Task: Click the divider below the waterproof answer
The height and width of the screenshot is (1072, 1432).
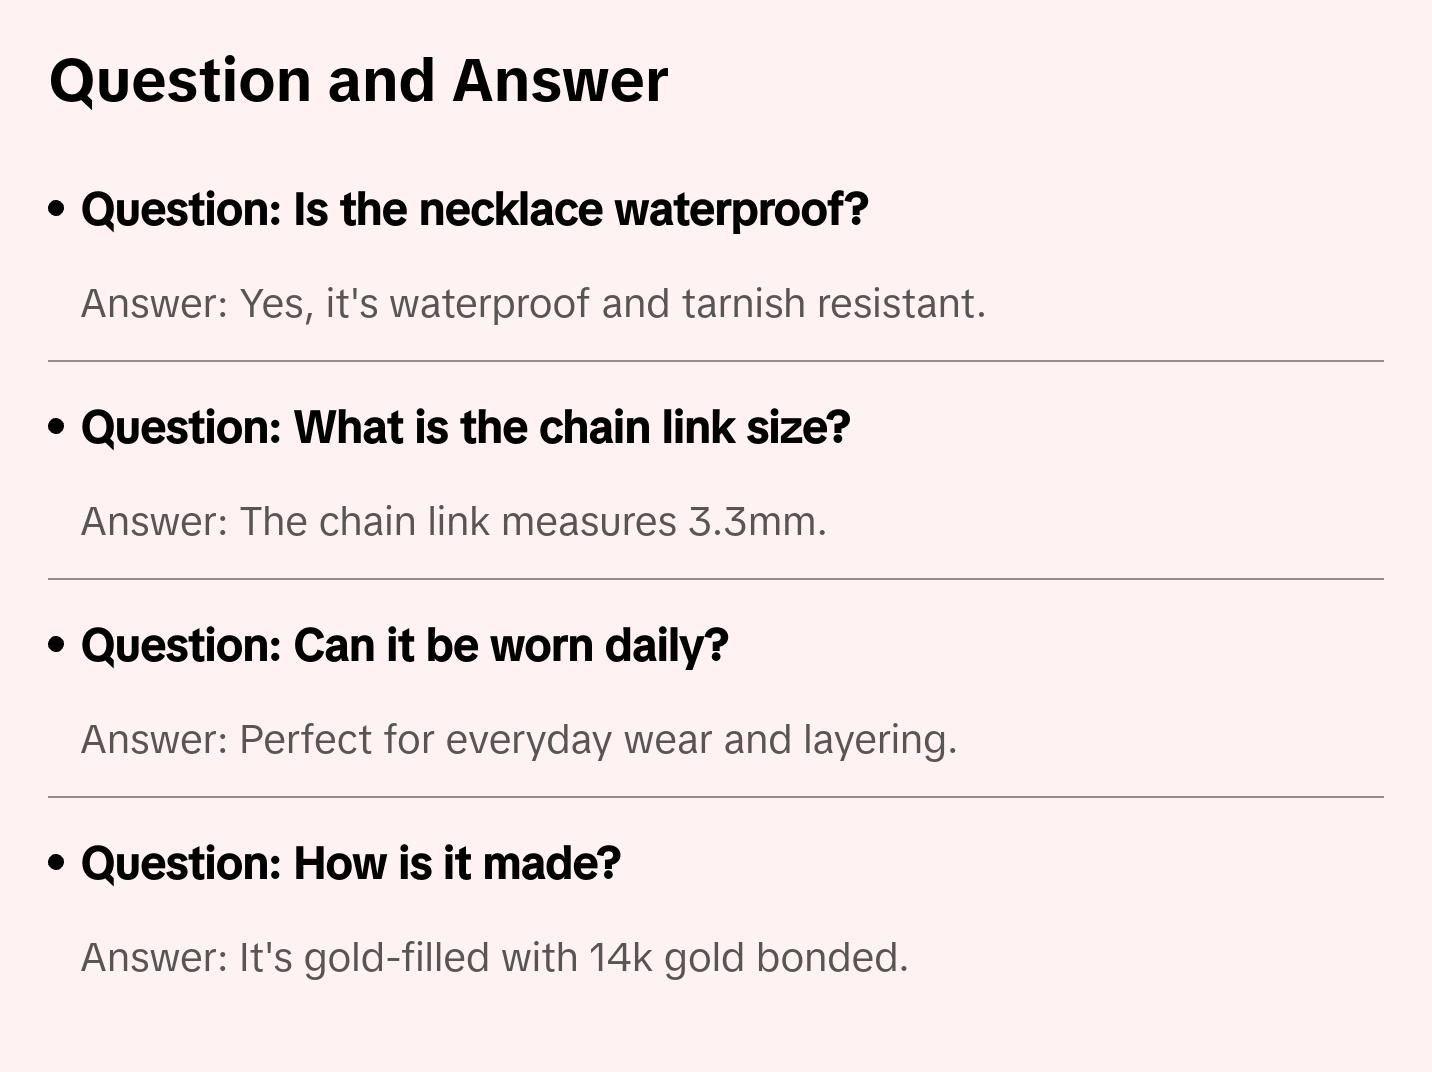Action: 716,361
